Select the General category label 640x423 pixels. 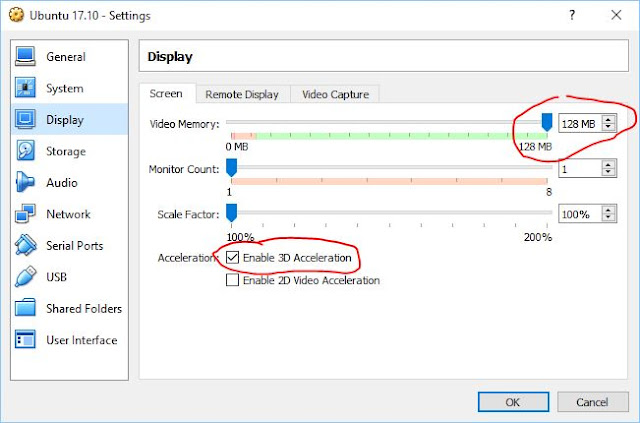tap(66, 57)
